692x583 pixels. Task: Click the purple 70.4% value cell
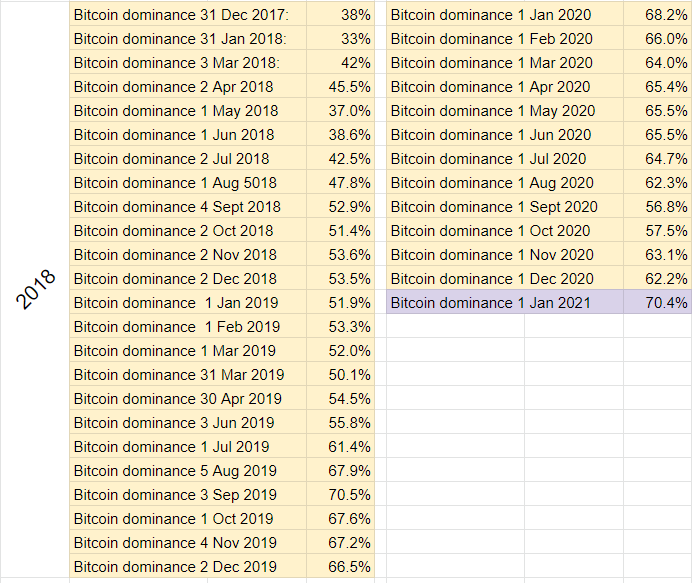click(x=658, y=302)
